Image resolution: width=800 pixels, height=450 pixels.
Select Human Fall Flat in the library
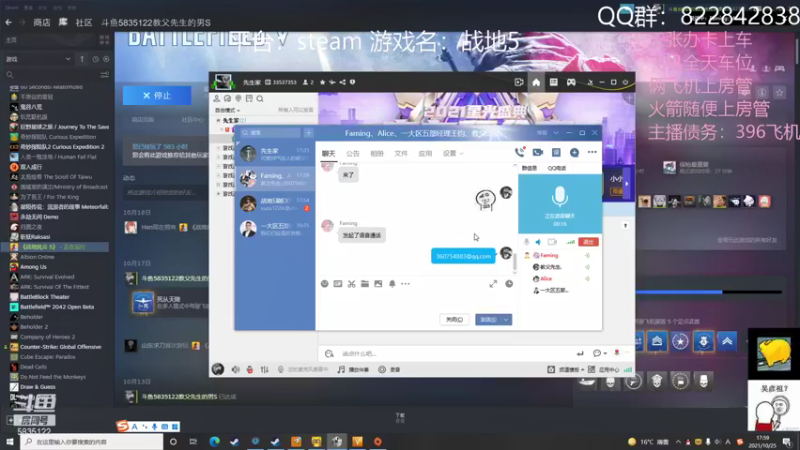58,157
